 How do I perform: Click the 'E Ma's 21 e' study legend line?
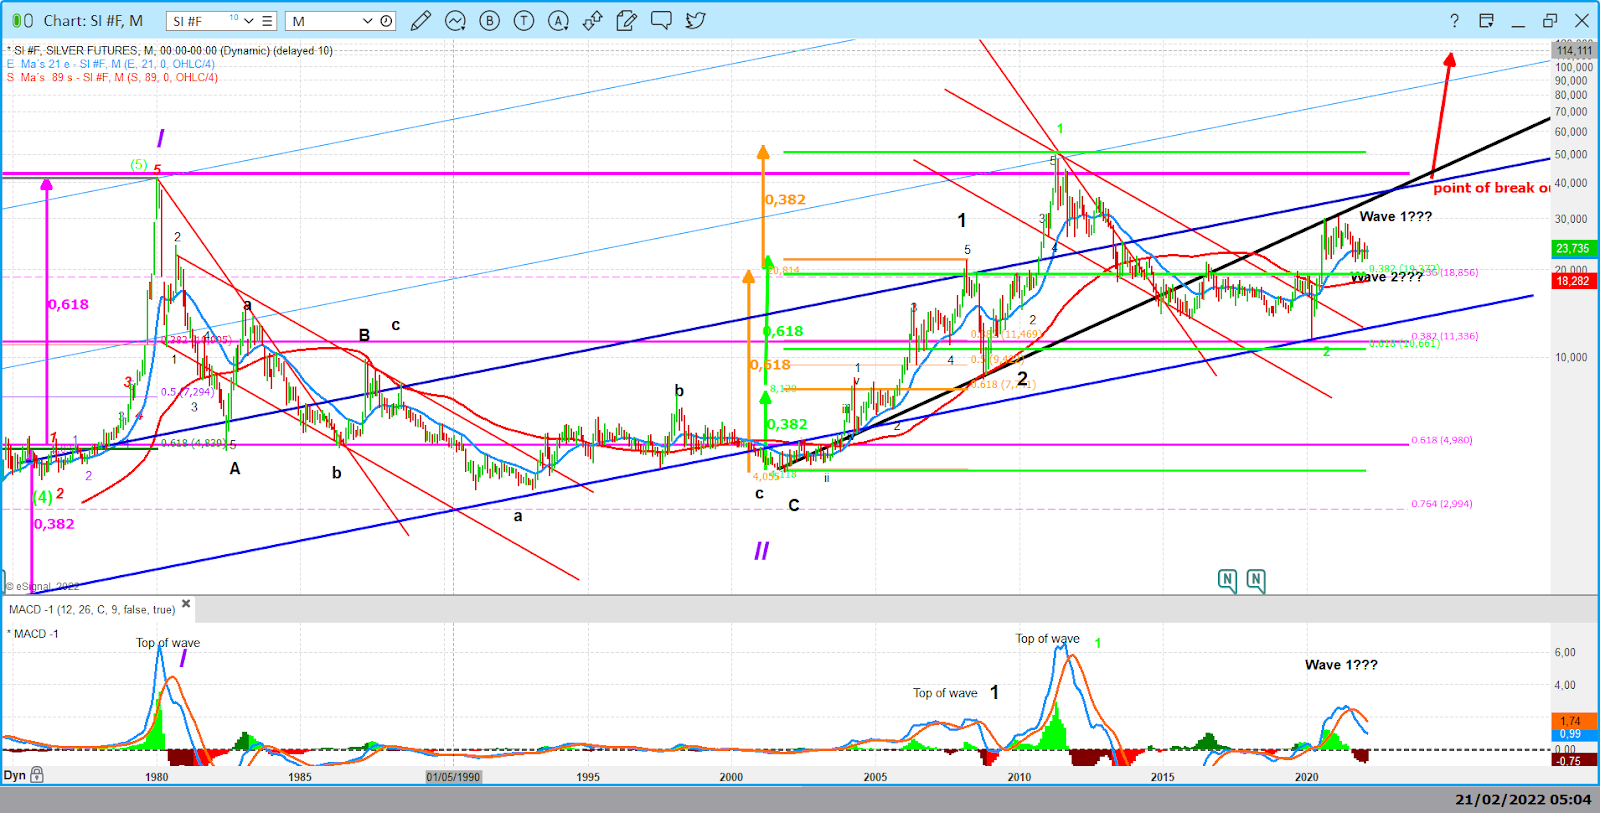(111, 64)
